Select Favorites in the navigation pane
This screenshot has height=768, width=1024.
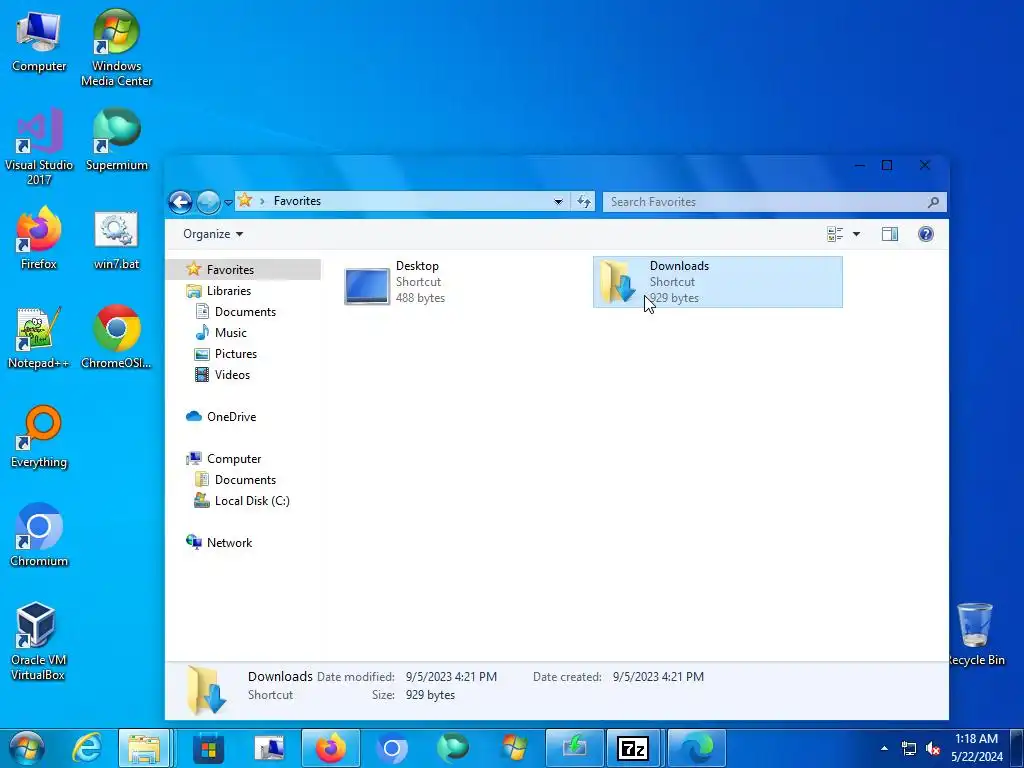click(244, 269)
